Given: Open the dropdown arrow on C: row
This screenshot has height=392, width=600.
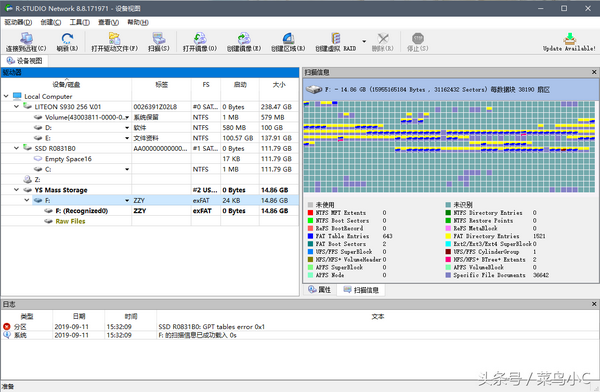Looking at the screenshot, I should [127, 169].
